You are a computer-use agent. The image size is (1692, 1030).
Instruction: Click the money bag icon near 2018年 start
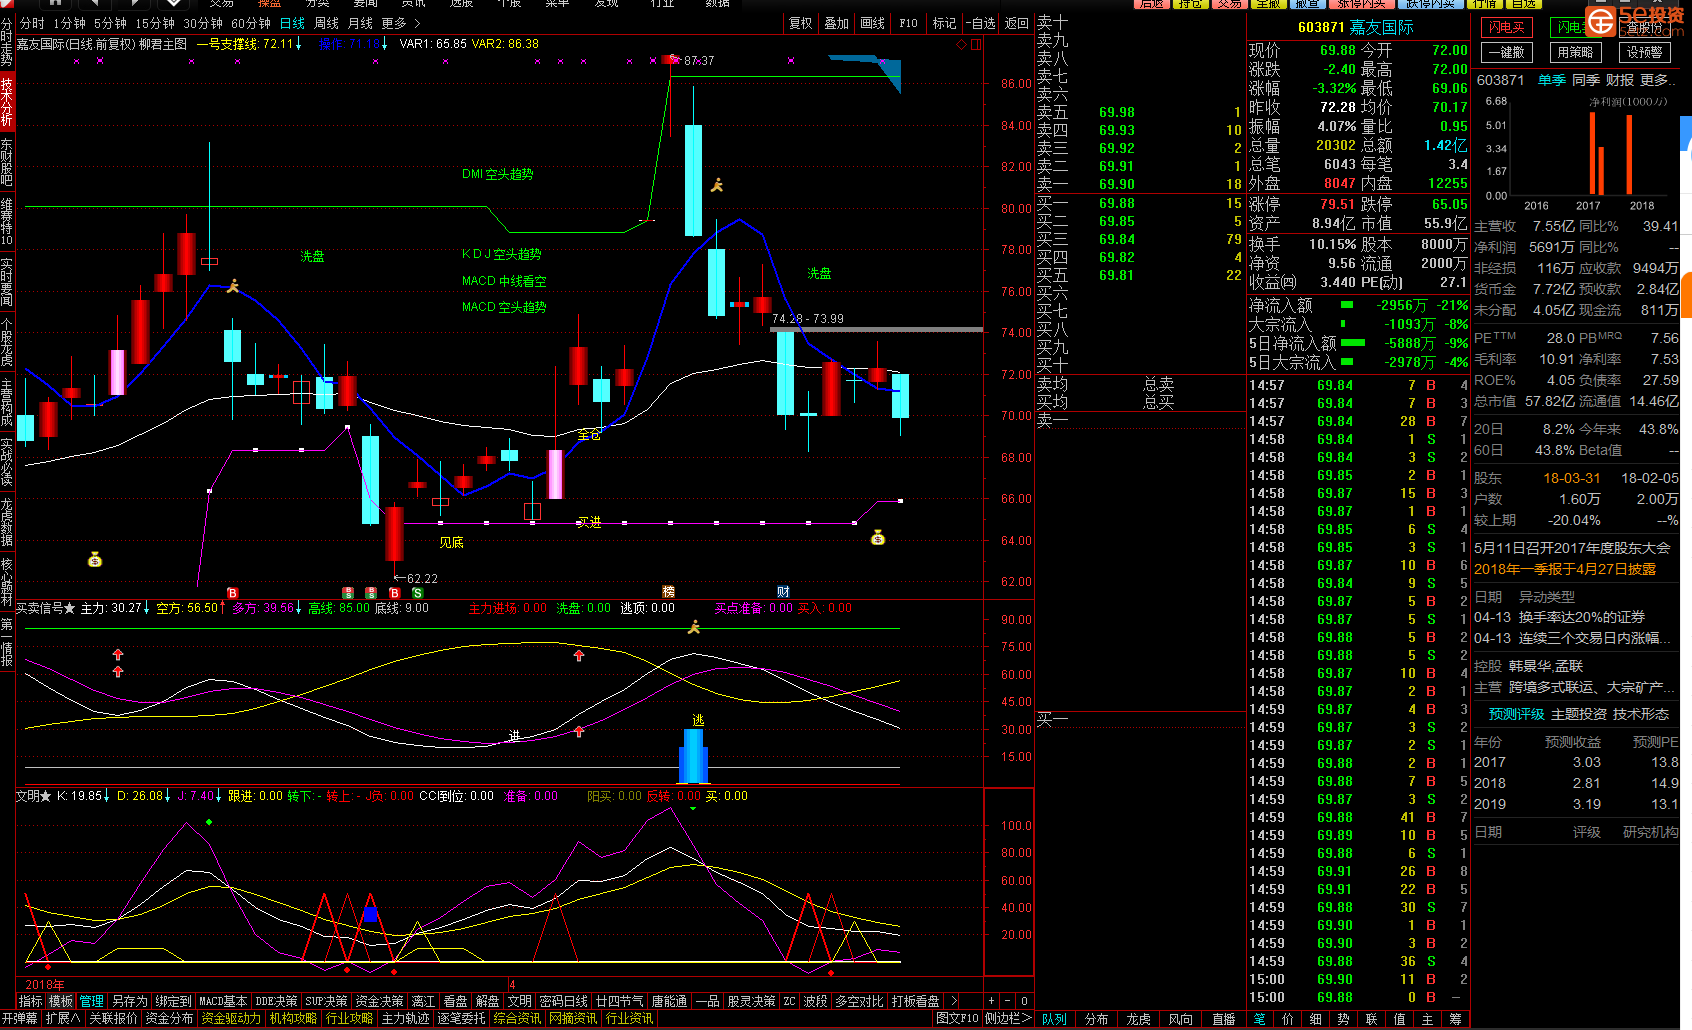pyautogui.click(x=95, y=560)
